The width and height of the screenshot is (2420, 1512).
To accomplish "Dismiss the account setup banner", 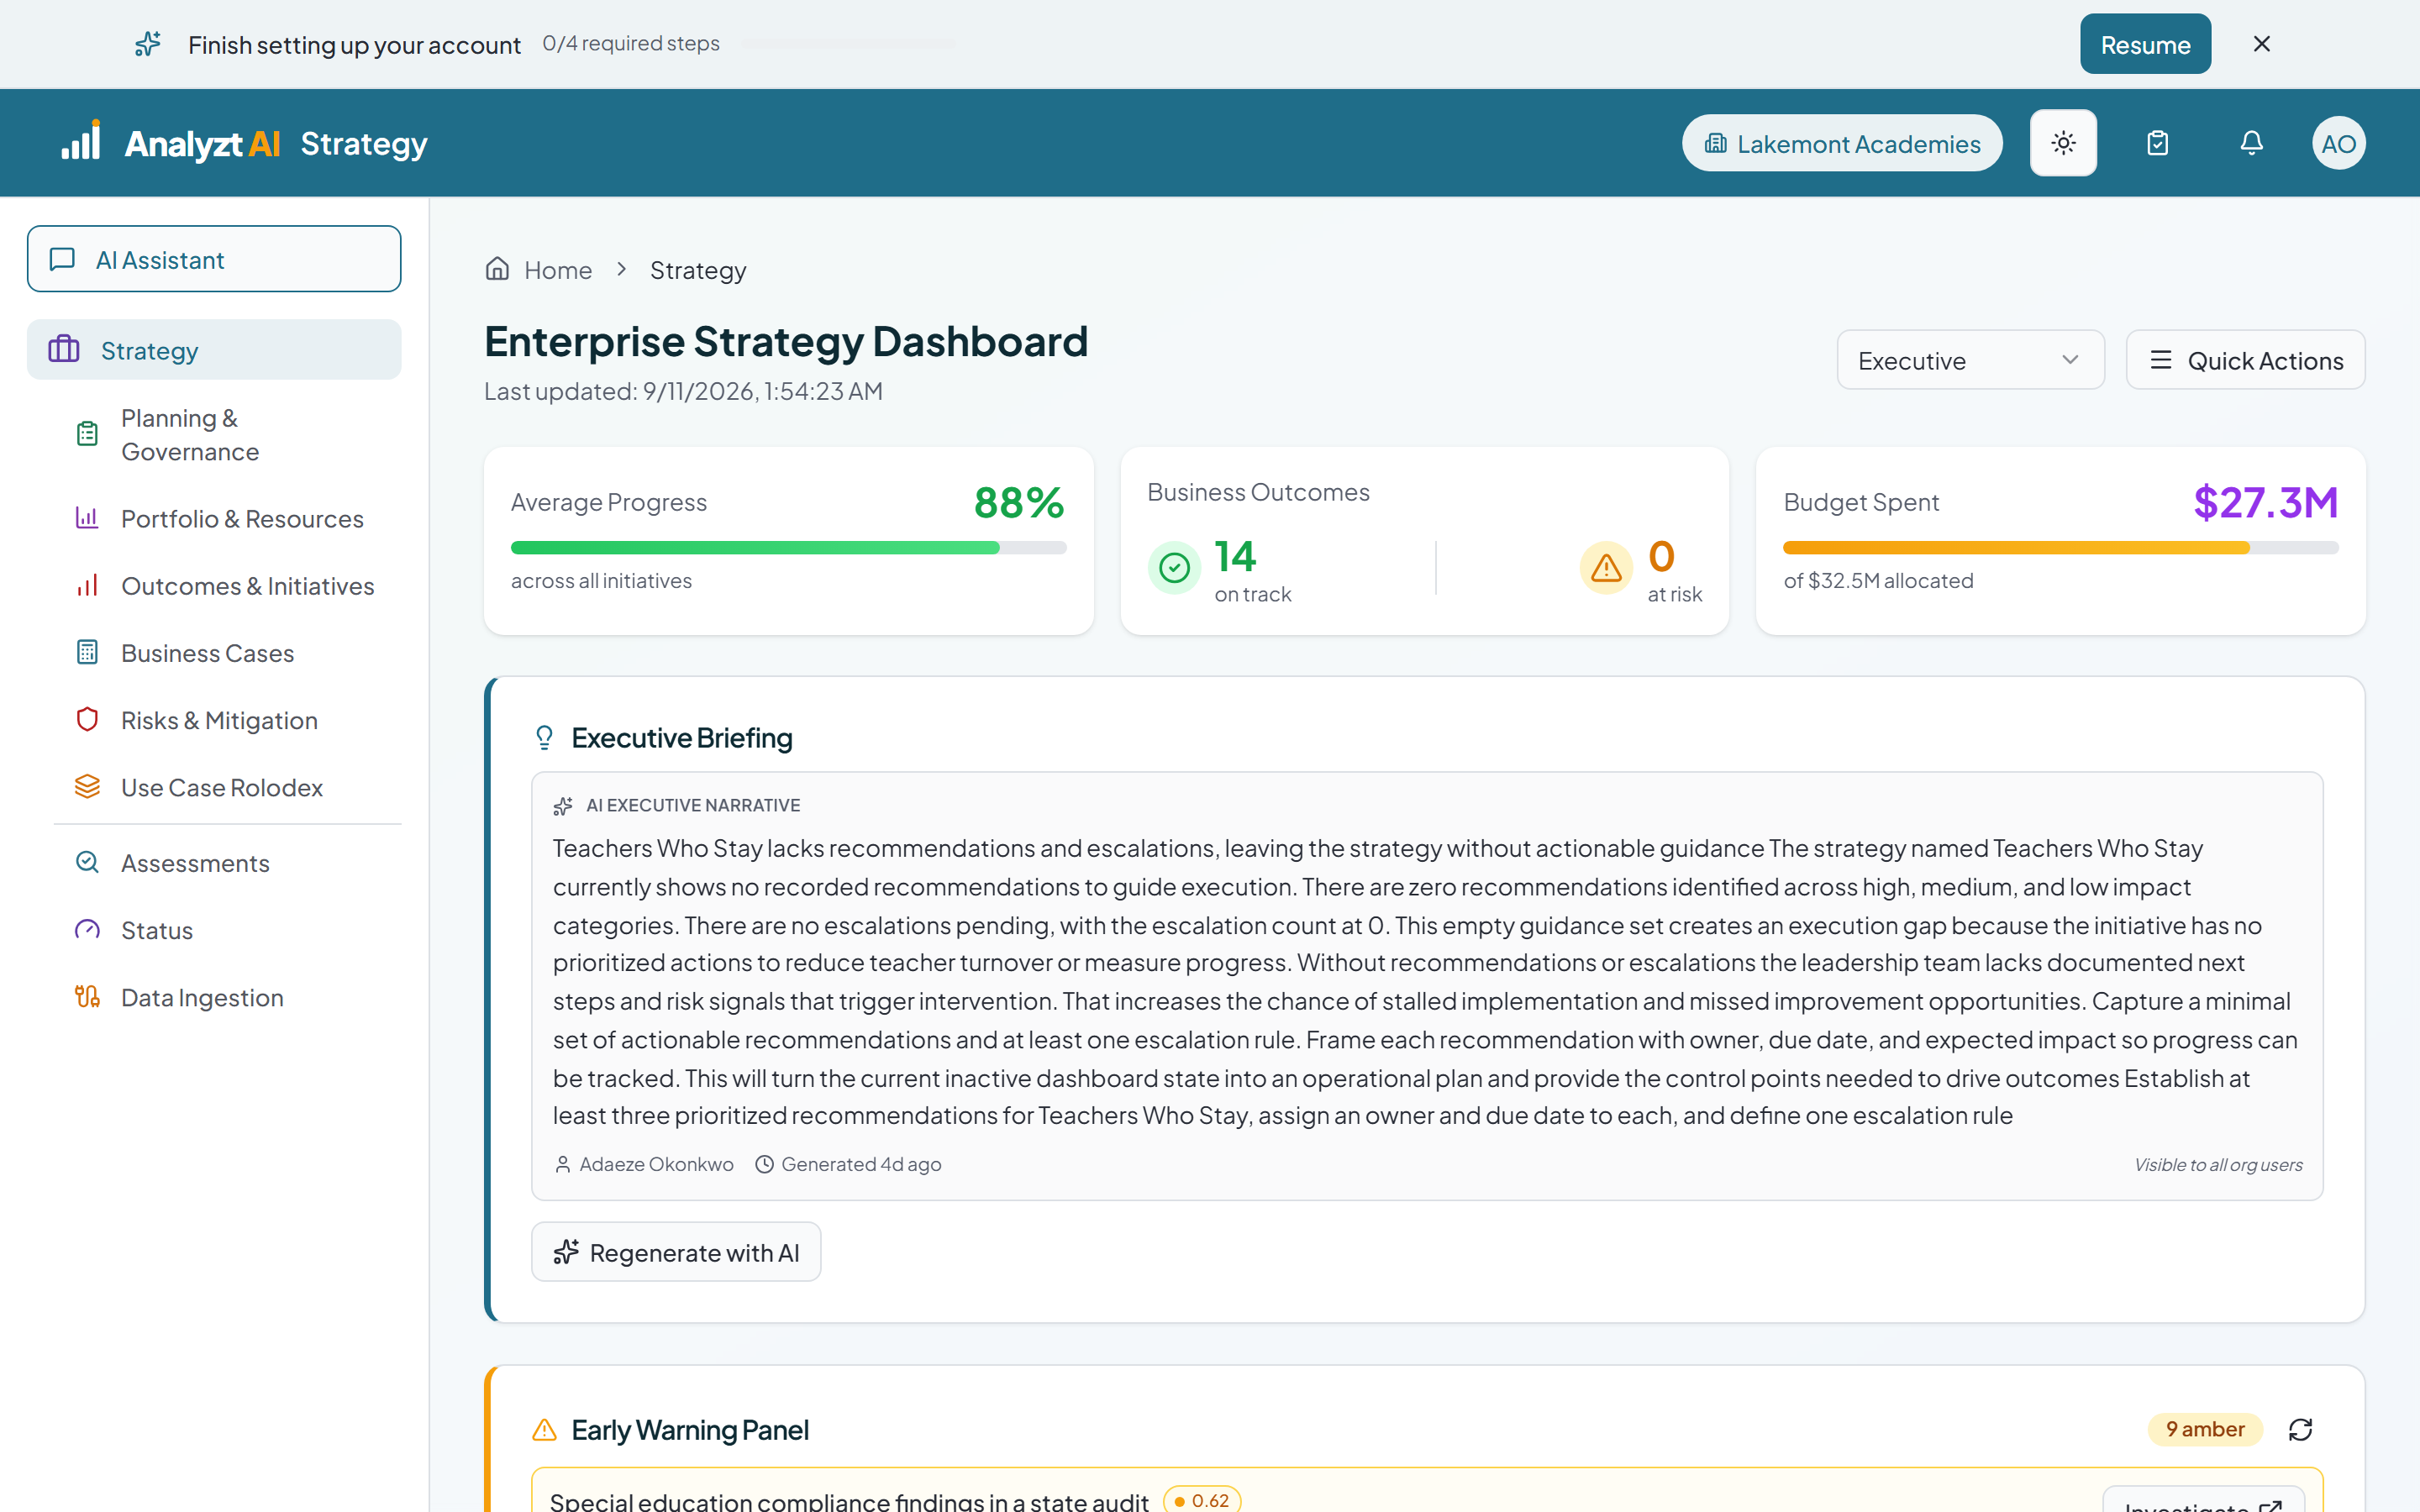I will (2261, 44).
